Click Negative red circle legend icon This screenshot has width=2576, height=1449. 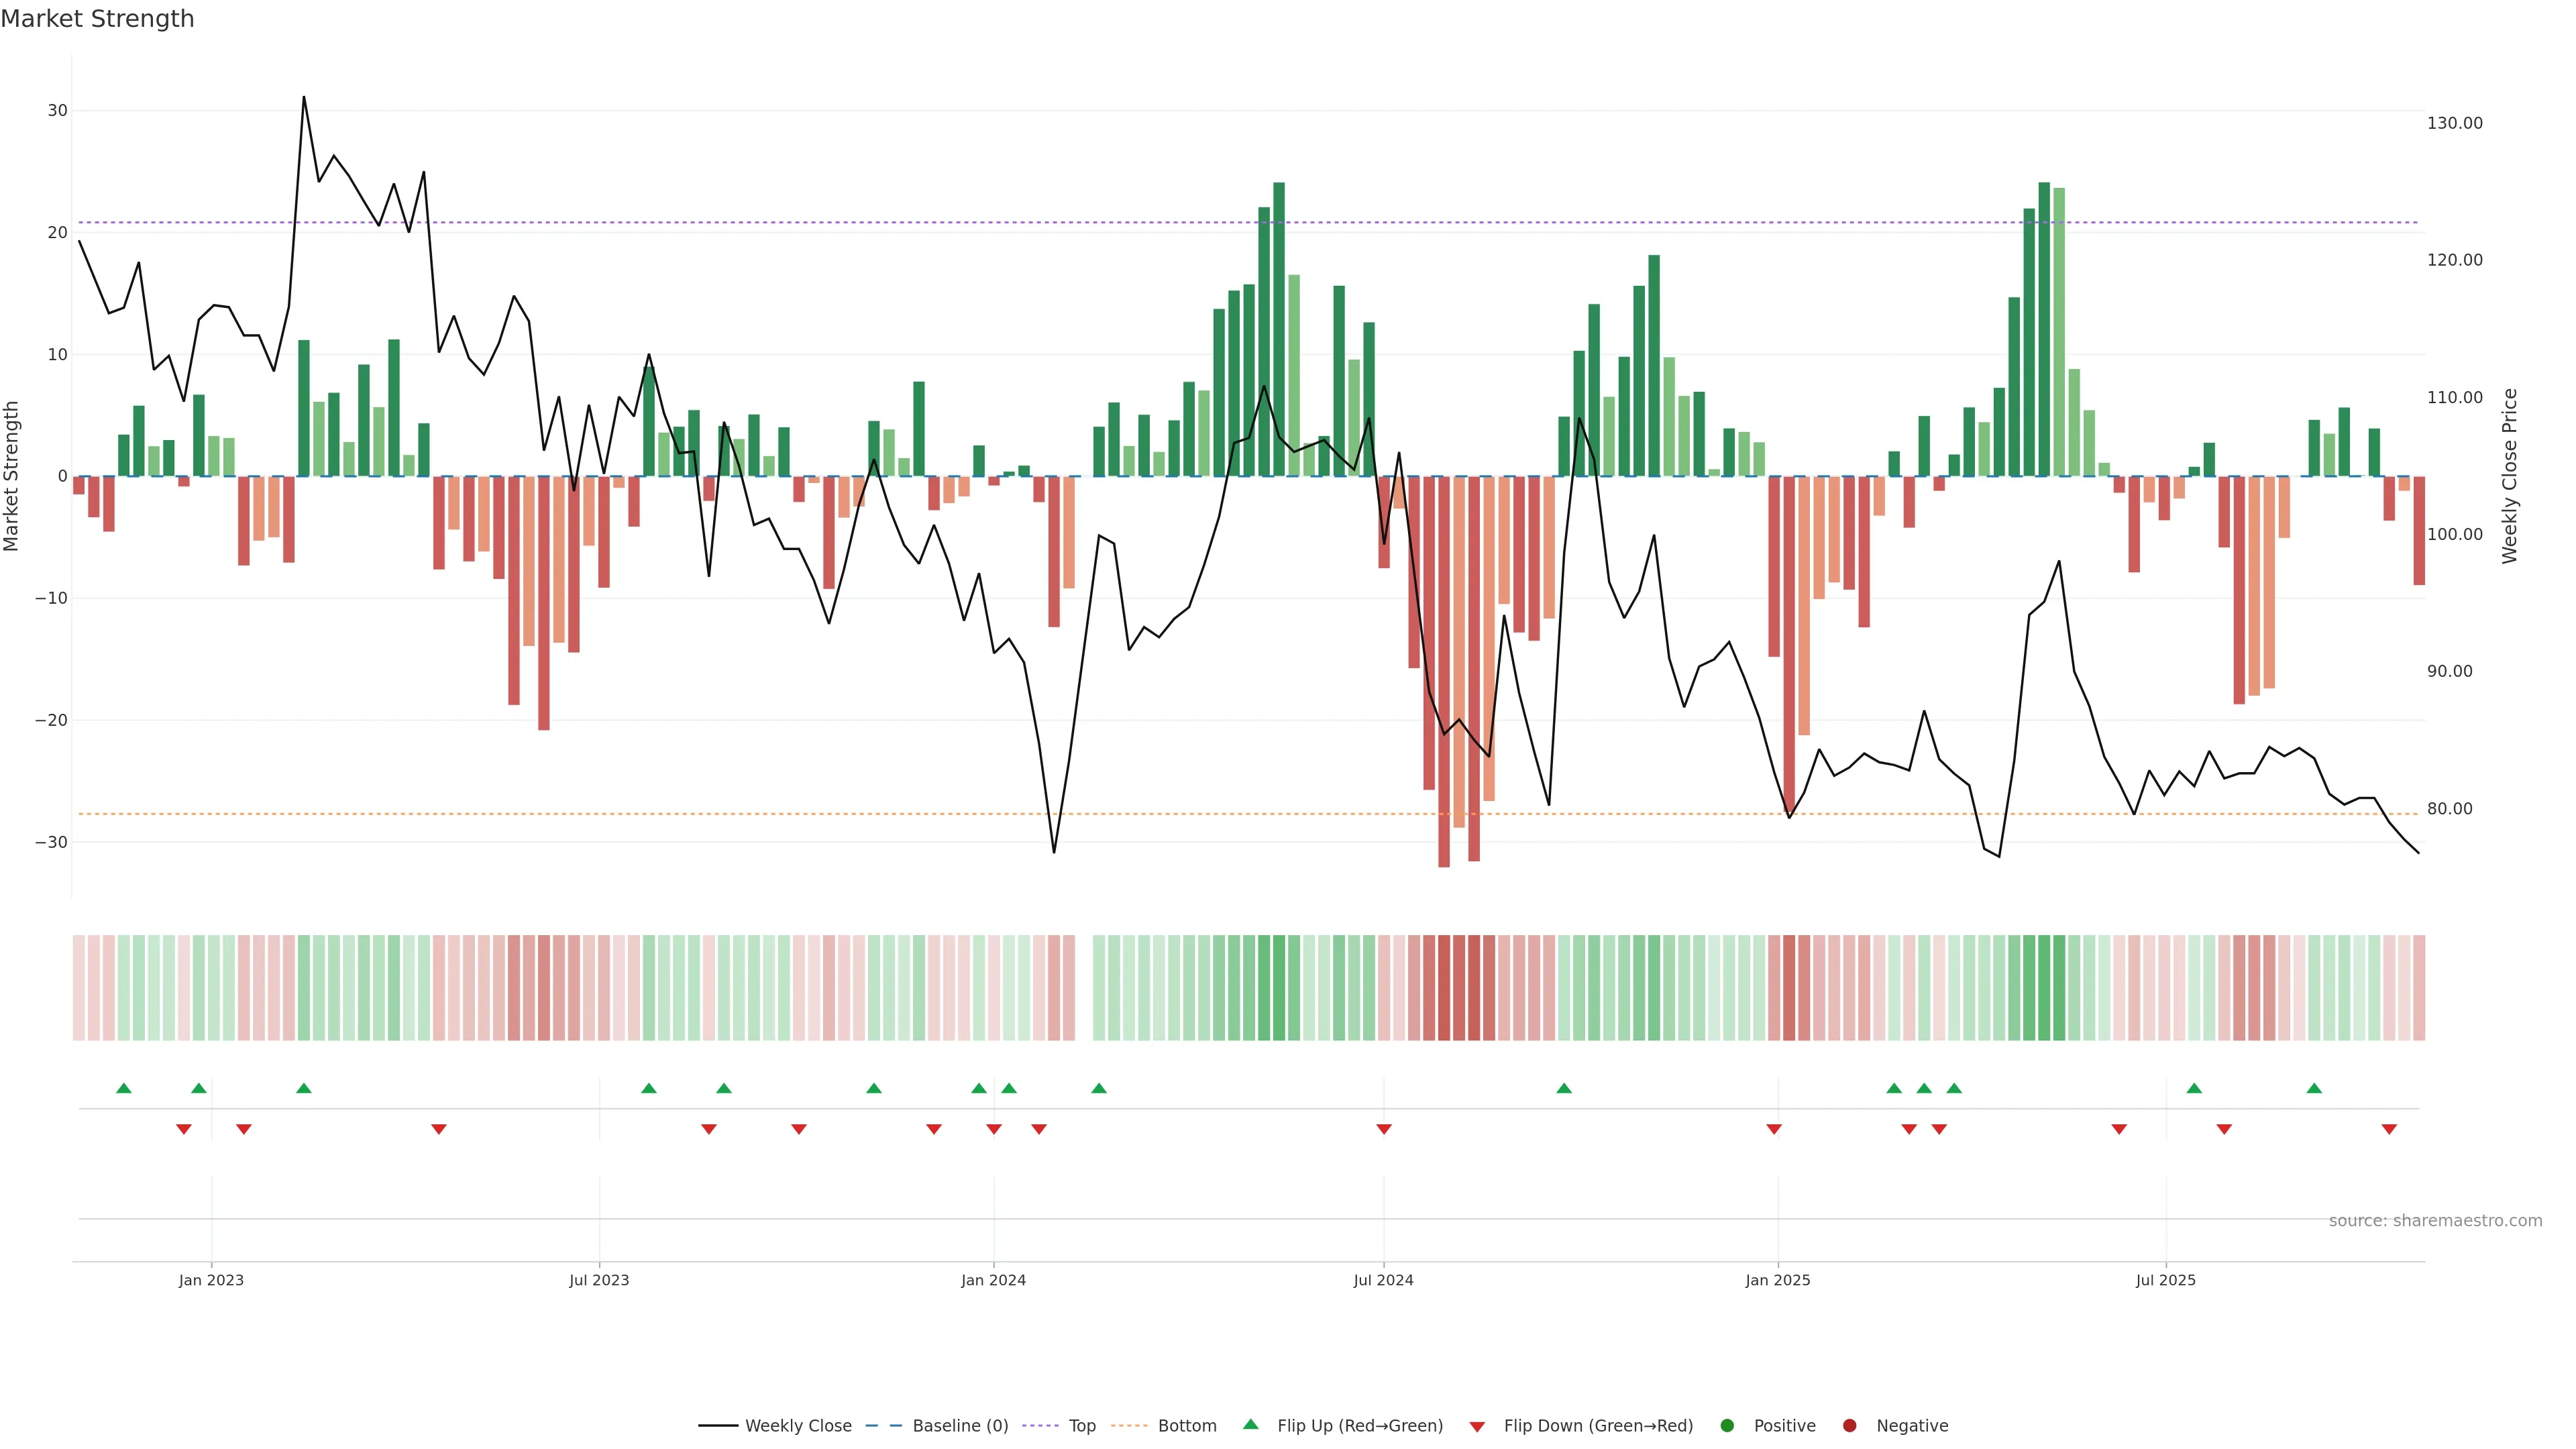click(x=1849, y=1426)
